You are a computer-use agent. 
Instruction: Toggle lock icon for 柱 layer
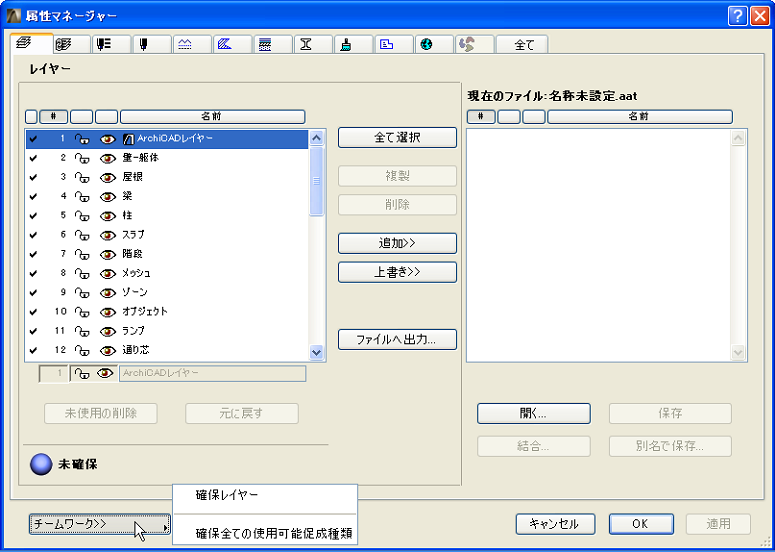point(82,216)
